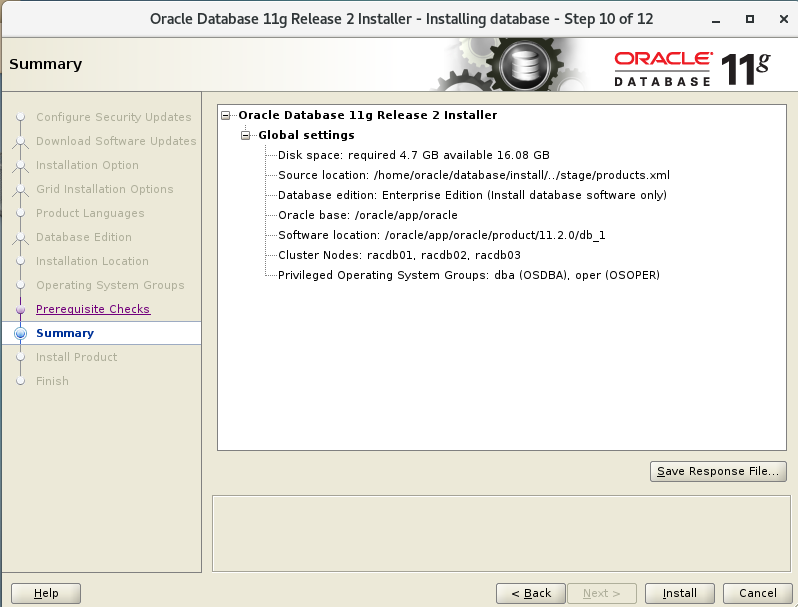Click the Oracle Database 11g Release 2 Installer root label
Image resolution: width=798 pixels, height=607 pixels.
pos(367,115)
